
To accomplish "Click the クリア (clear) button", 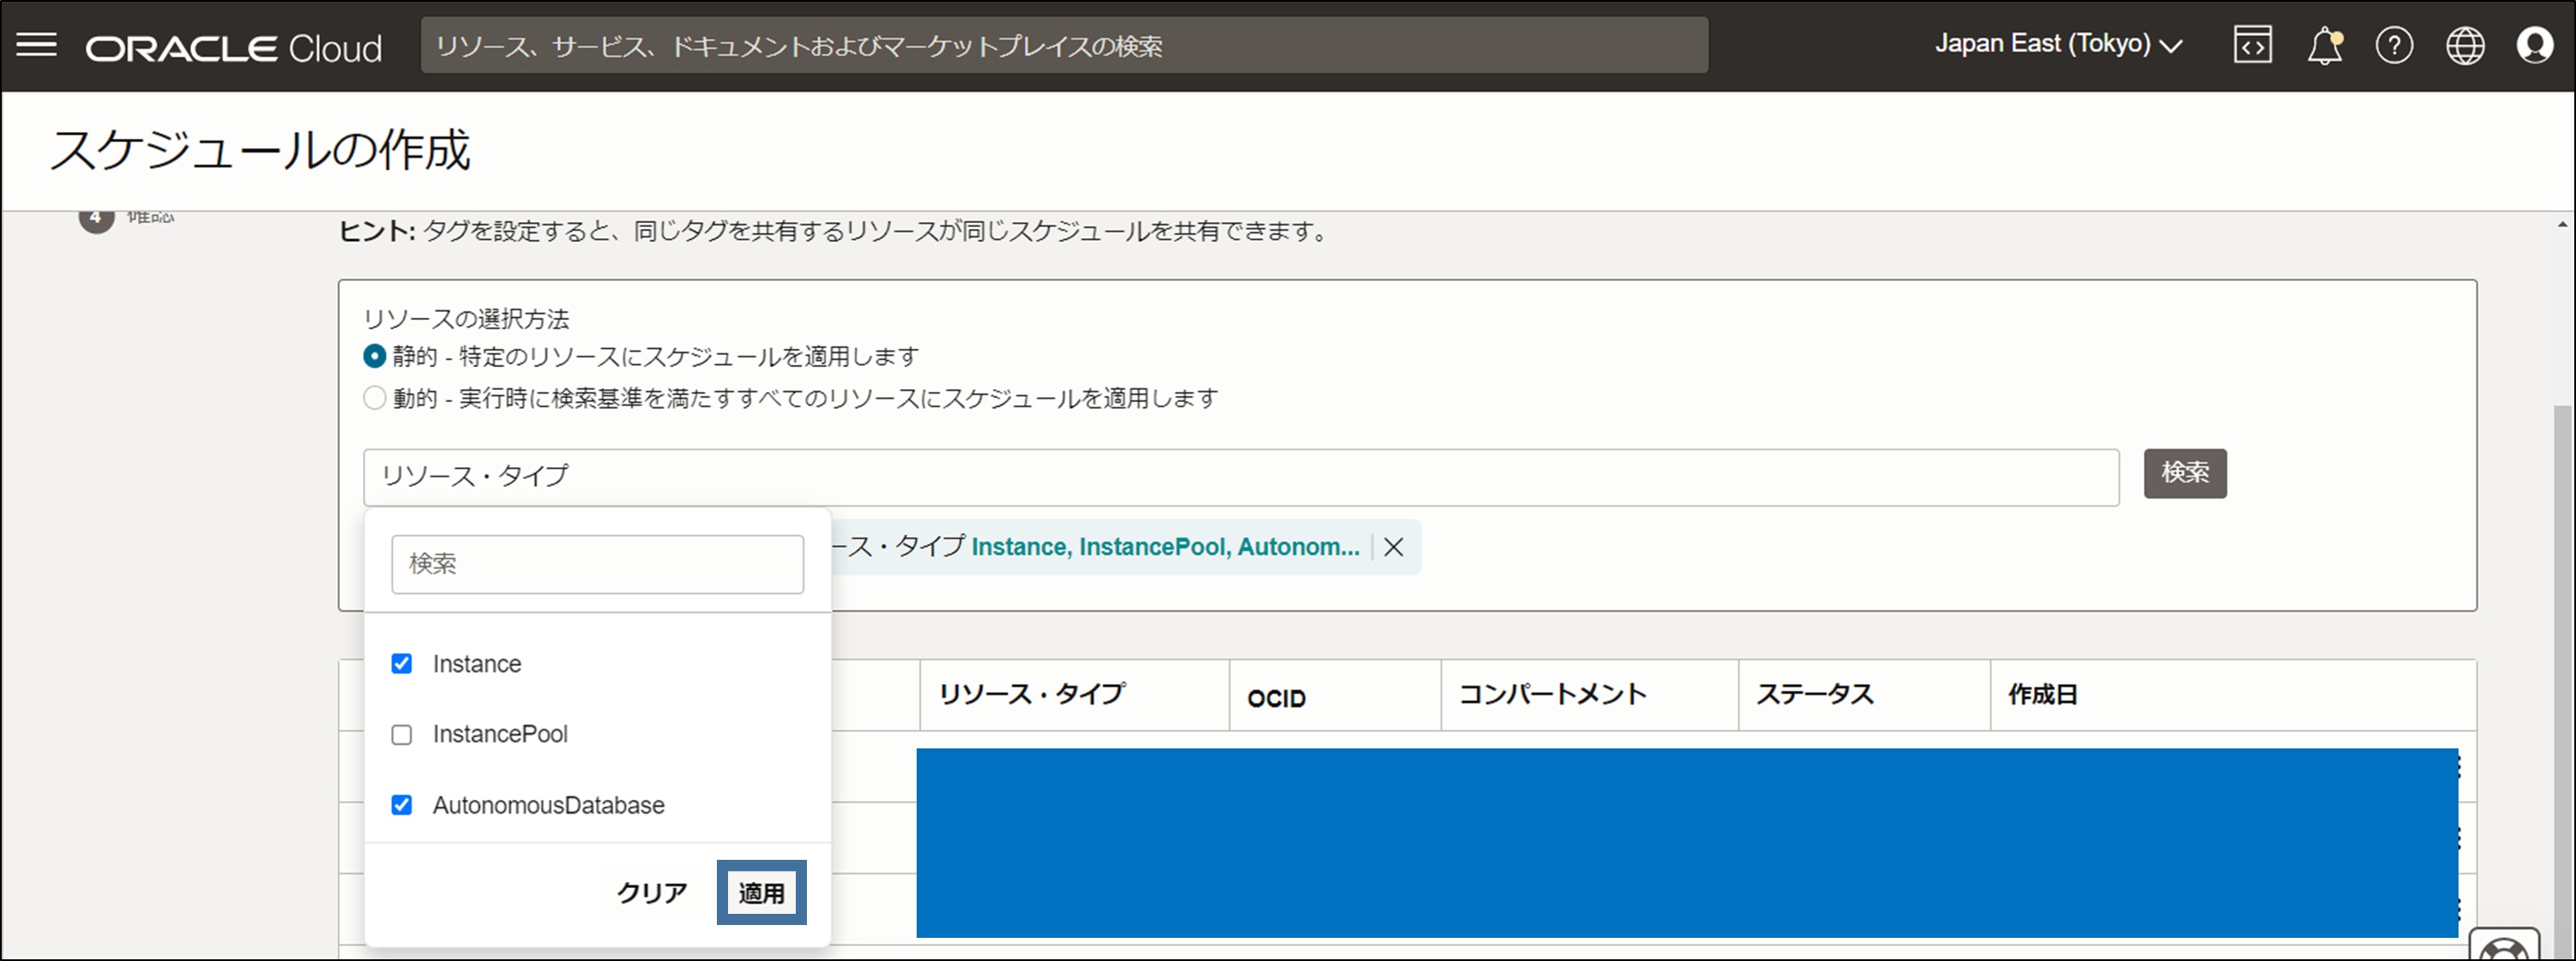I will click(x=652, y=892).
